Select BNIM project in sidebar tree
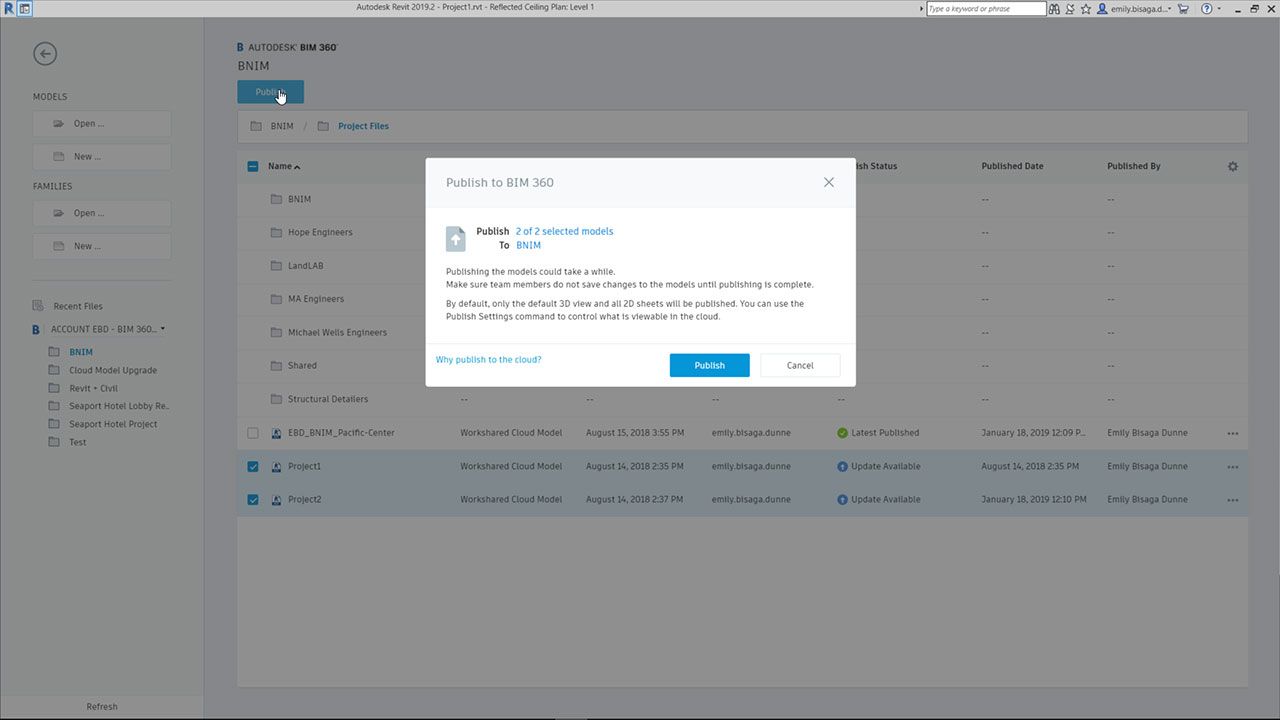This screenshot has height=720, width=1280. click(x=81, y=352)
